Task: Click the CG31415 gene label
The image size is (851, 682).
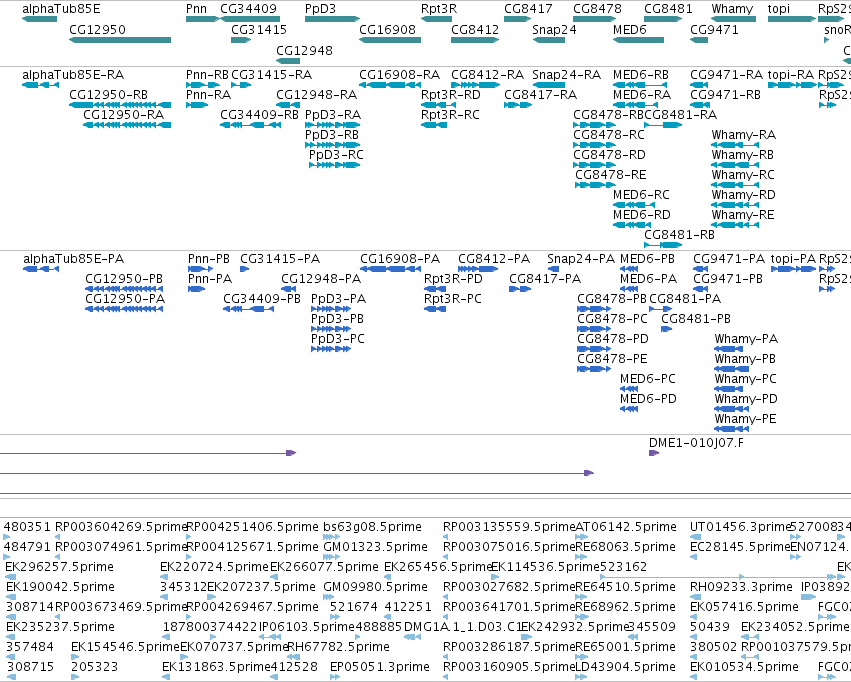Action: (x=259, y=30)
